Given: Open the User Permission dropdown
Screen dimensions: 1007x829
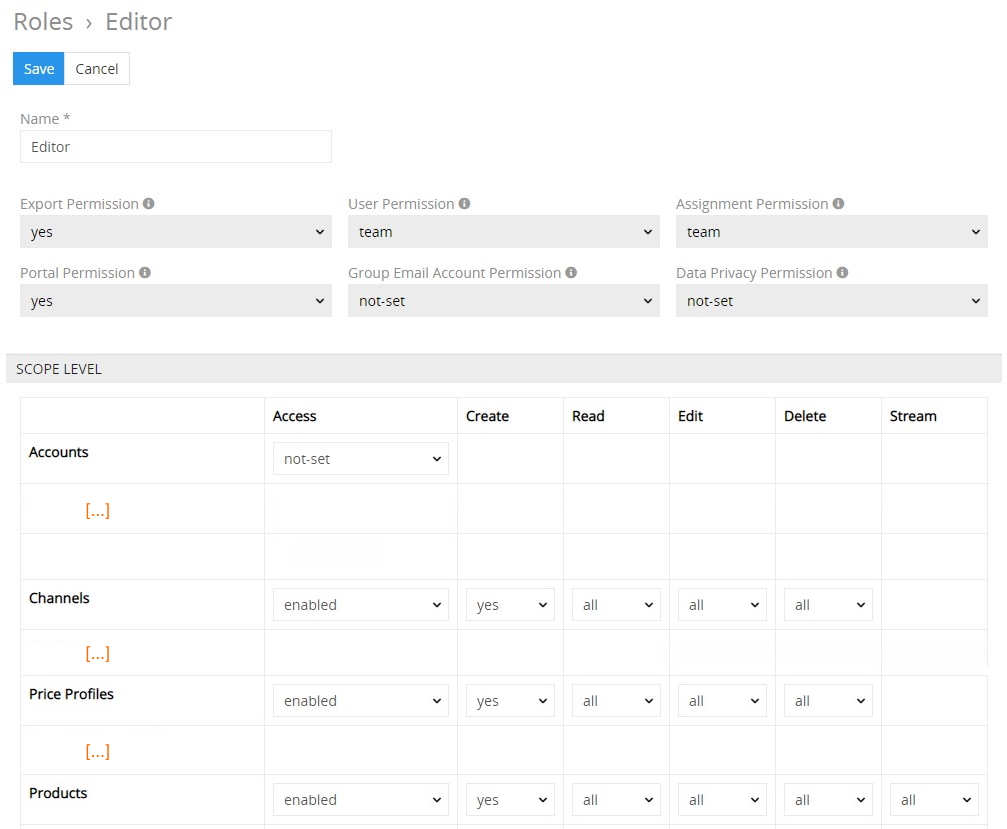Looking at the screenshot, I should (503, 232).
